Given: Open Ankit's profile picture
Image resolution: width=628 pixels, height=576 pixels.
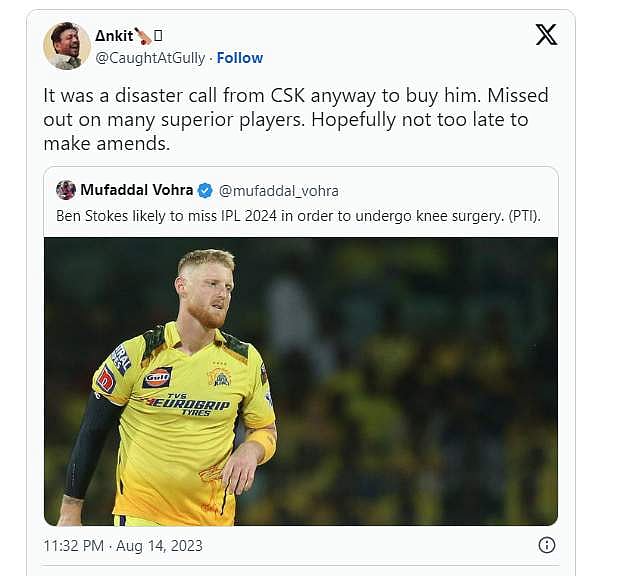Looking at the screenshot, I should pyautogui.click(x=67, y=46).
